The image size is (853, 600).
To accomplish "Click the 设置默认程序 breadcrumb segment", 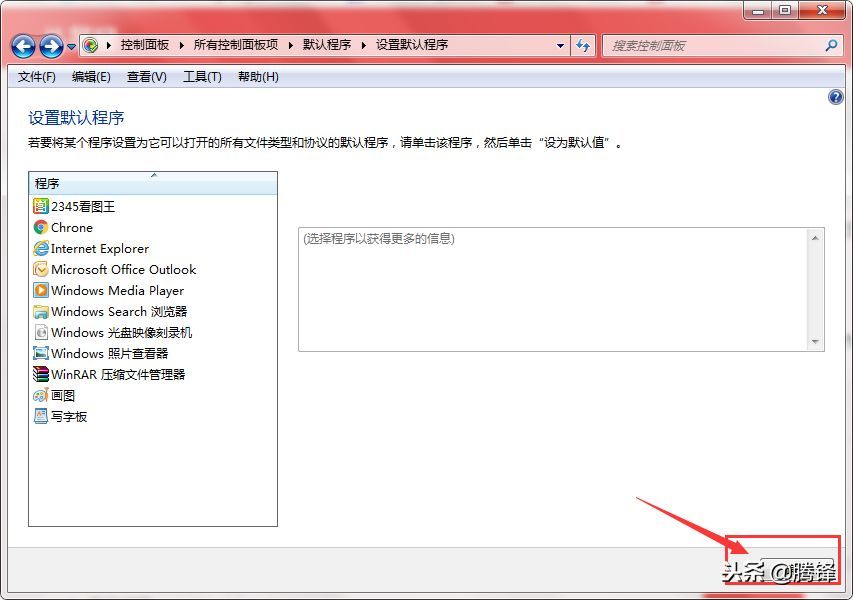I will (x=412, y=45).
